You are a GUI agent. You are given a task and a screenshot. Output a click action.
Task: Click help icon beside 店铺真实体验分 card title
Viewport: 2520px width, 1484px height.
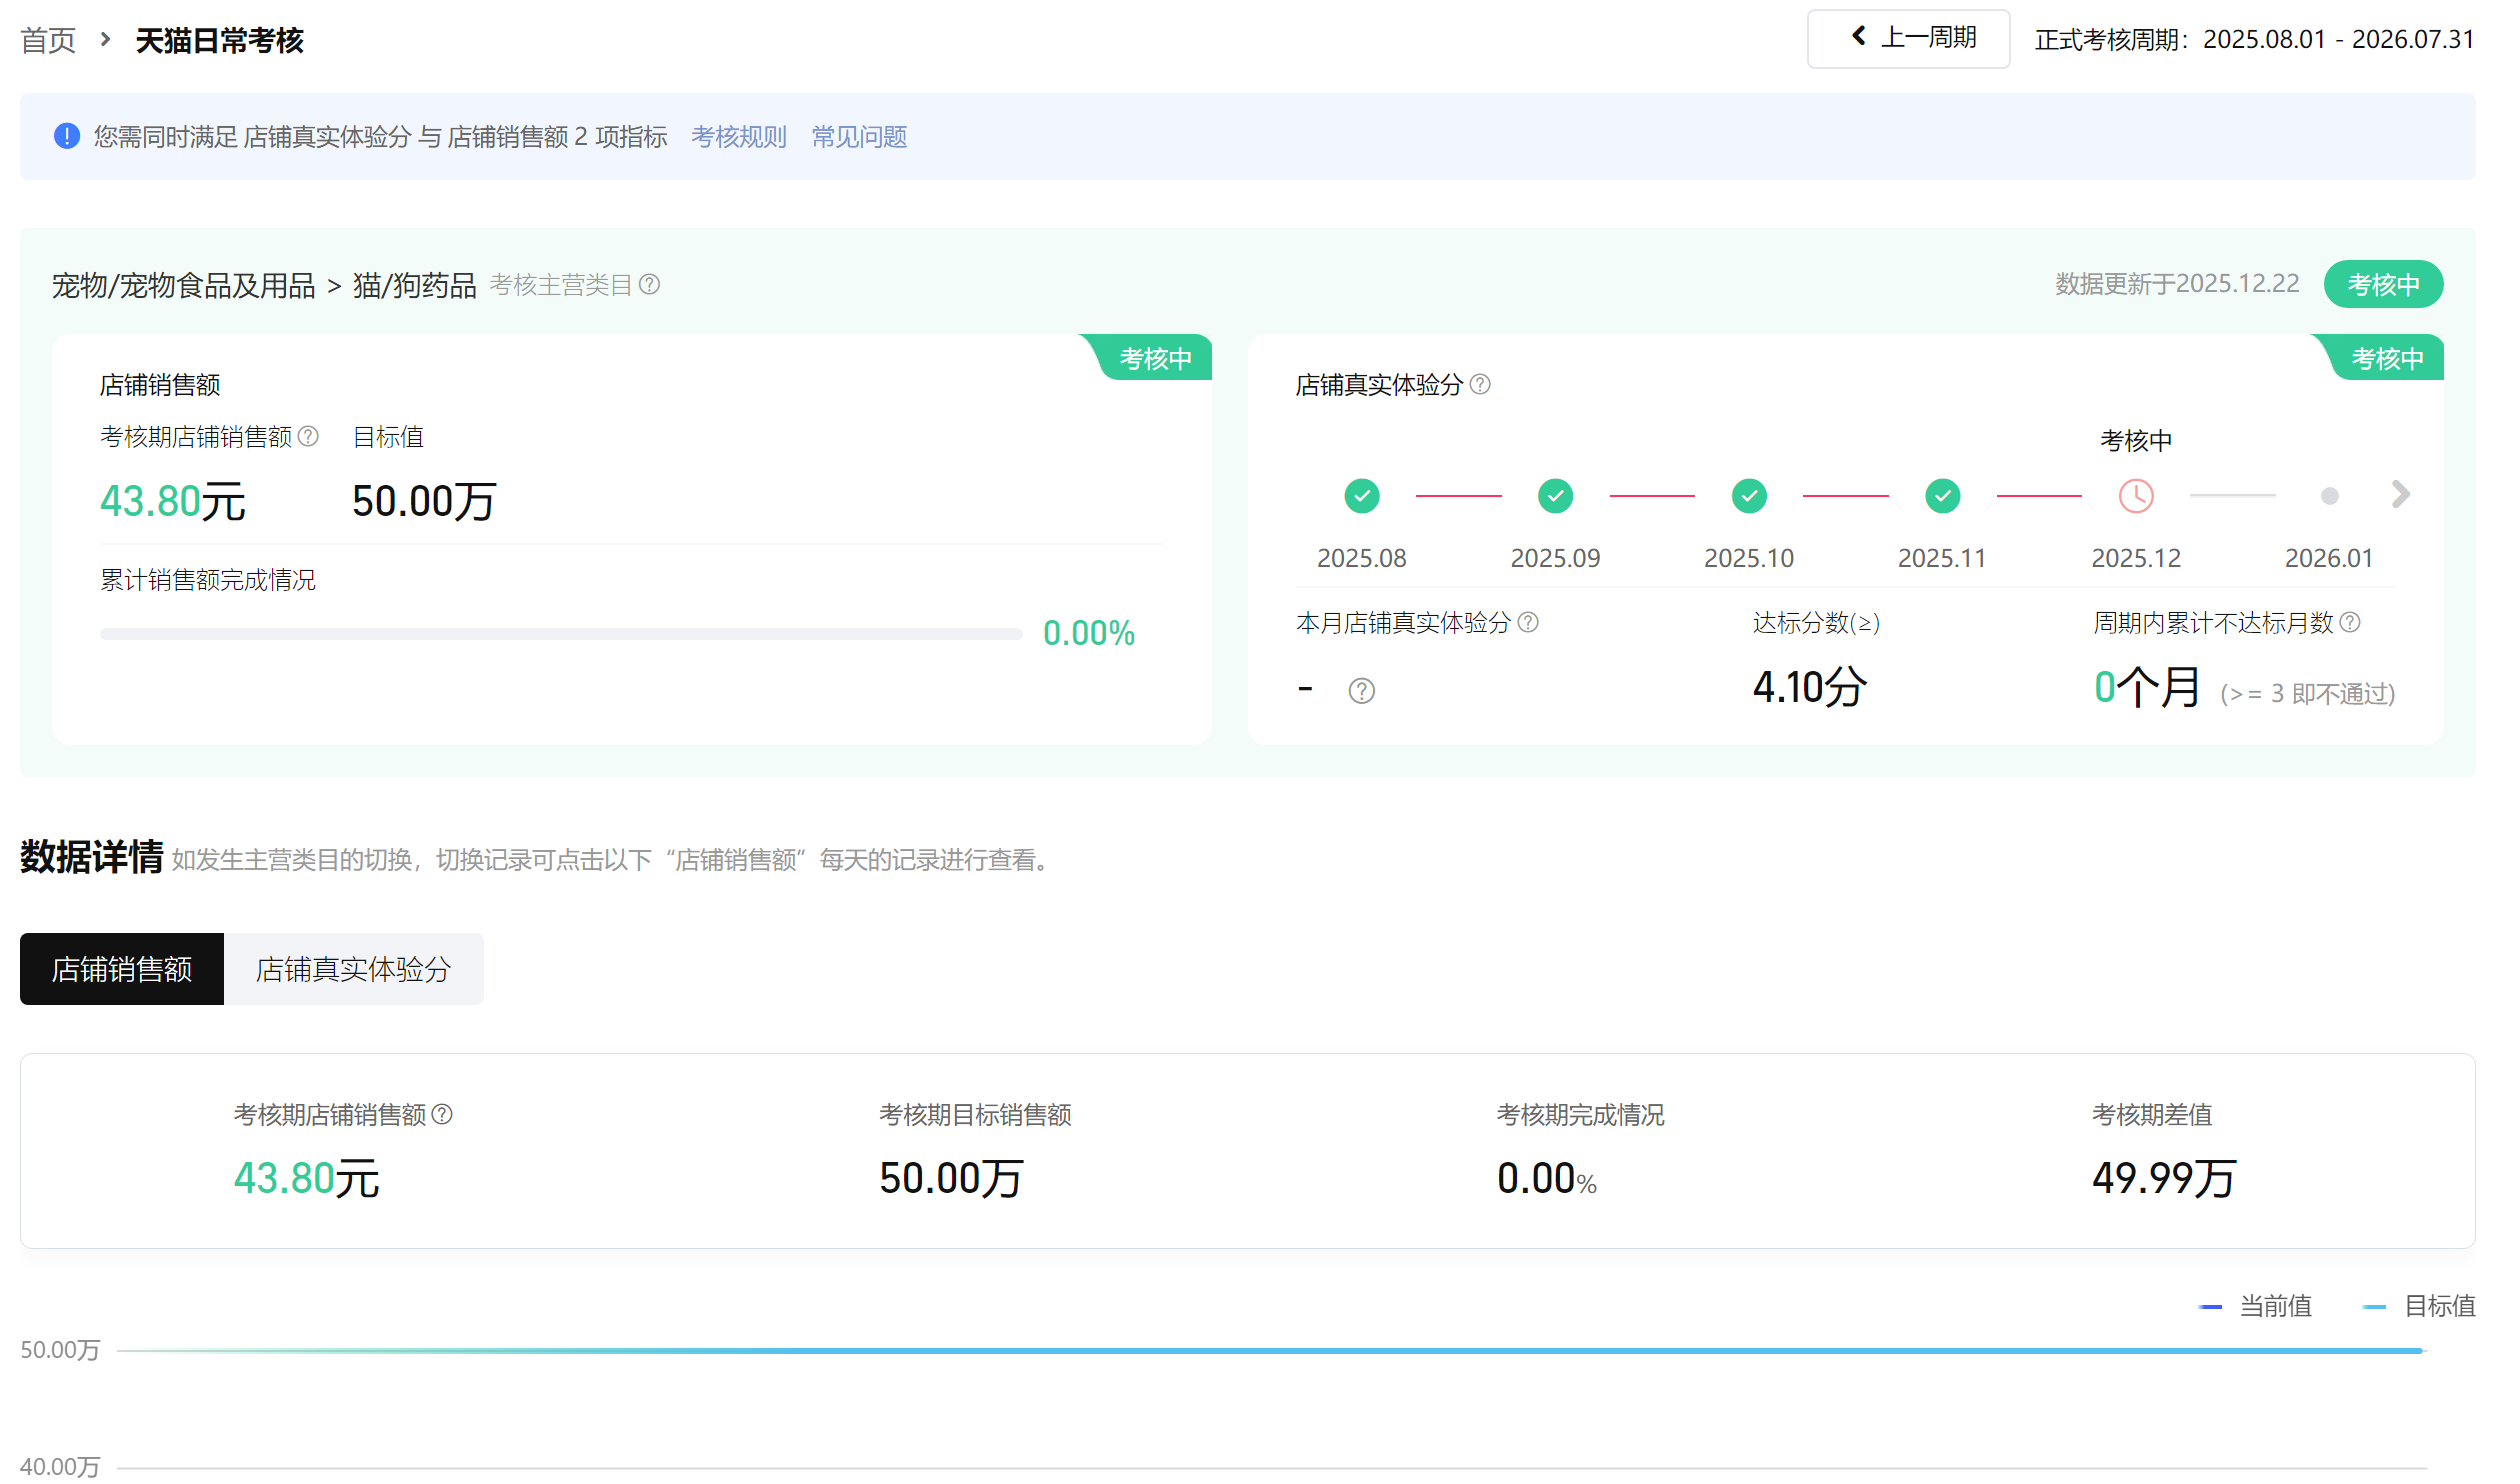coord(1481,385)
